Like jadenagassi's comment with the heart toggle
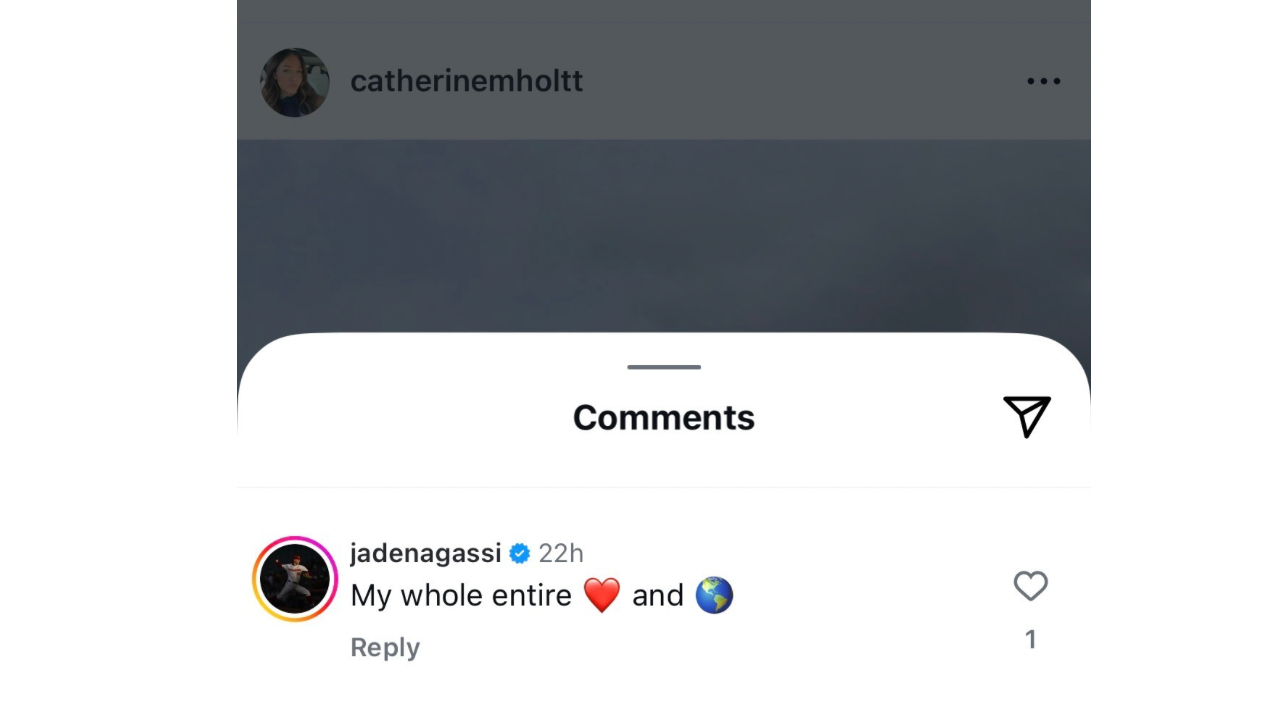1280x720 pixels. pyautogui.click(x=1030, y=587)
